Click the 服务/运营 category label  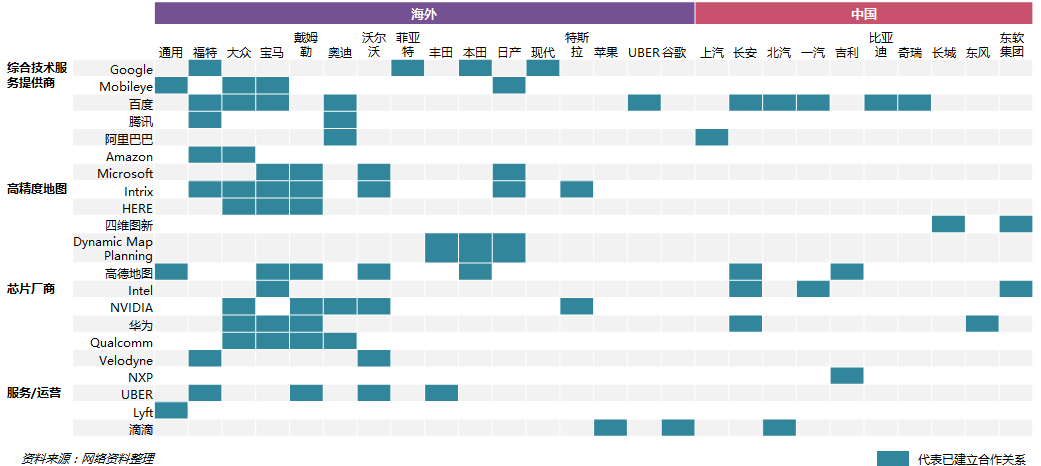34,392
